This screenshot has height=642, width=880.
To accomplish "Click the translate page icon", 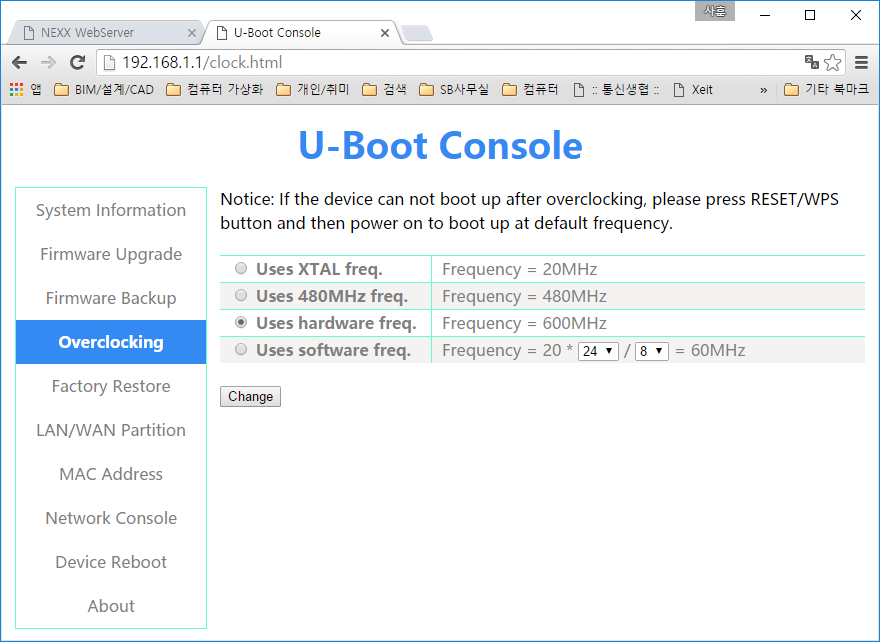I will 812,62.
